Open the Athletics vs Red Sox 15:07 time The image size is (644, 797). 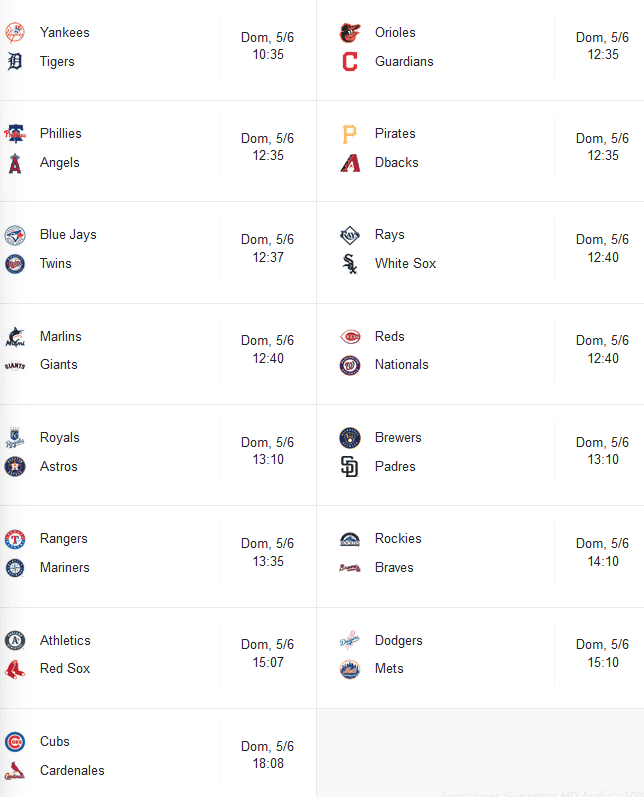pos(267,654)
